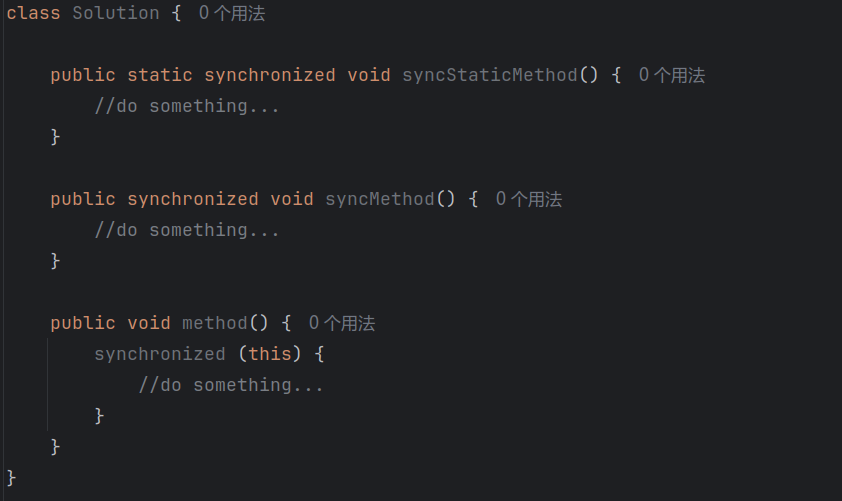842x501 pixels.
Task: Click synchronized keyword of the synchronized (this) block
Action: click(160, 354)
